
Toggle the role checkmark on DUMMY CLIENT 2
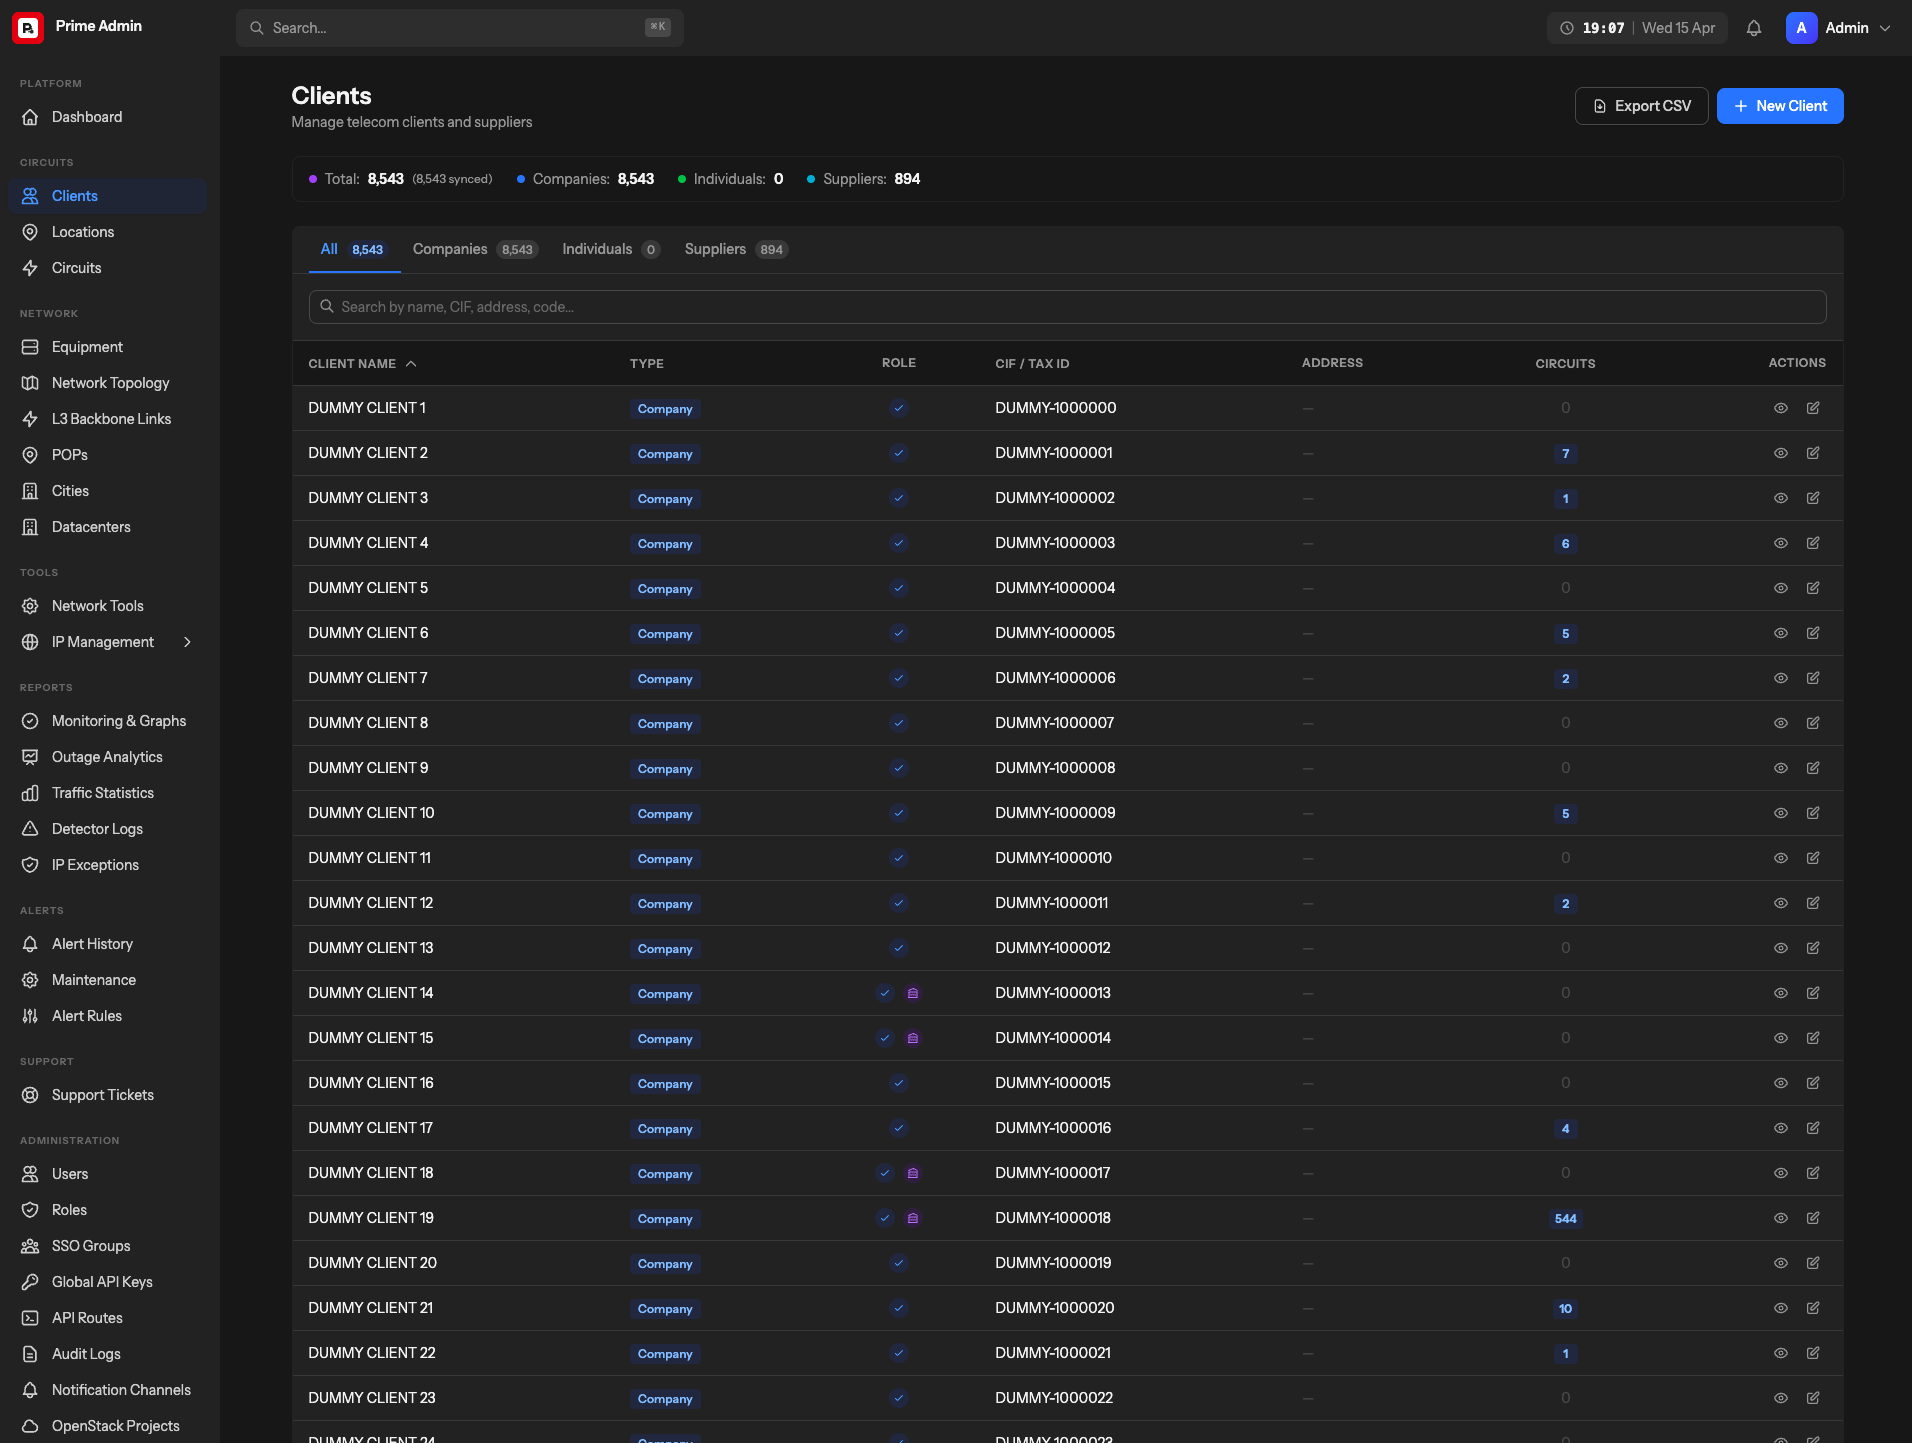[x=898, y=452]
